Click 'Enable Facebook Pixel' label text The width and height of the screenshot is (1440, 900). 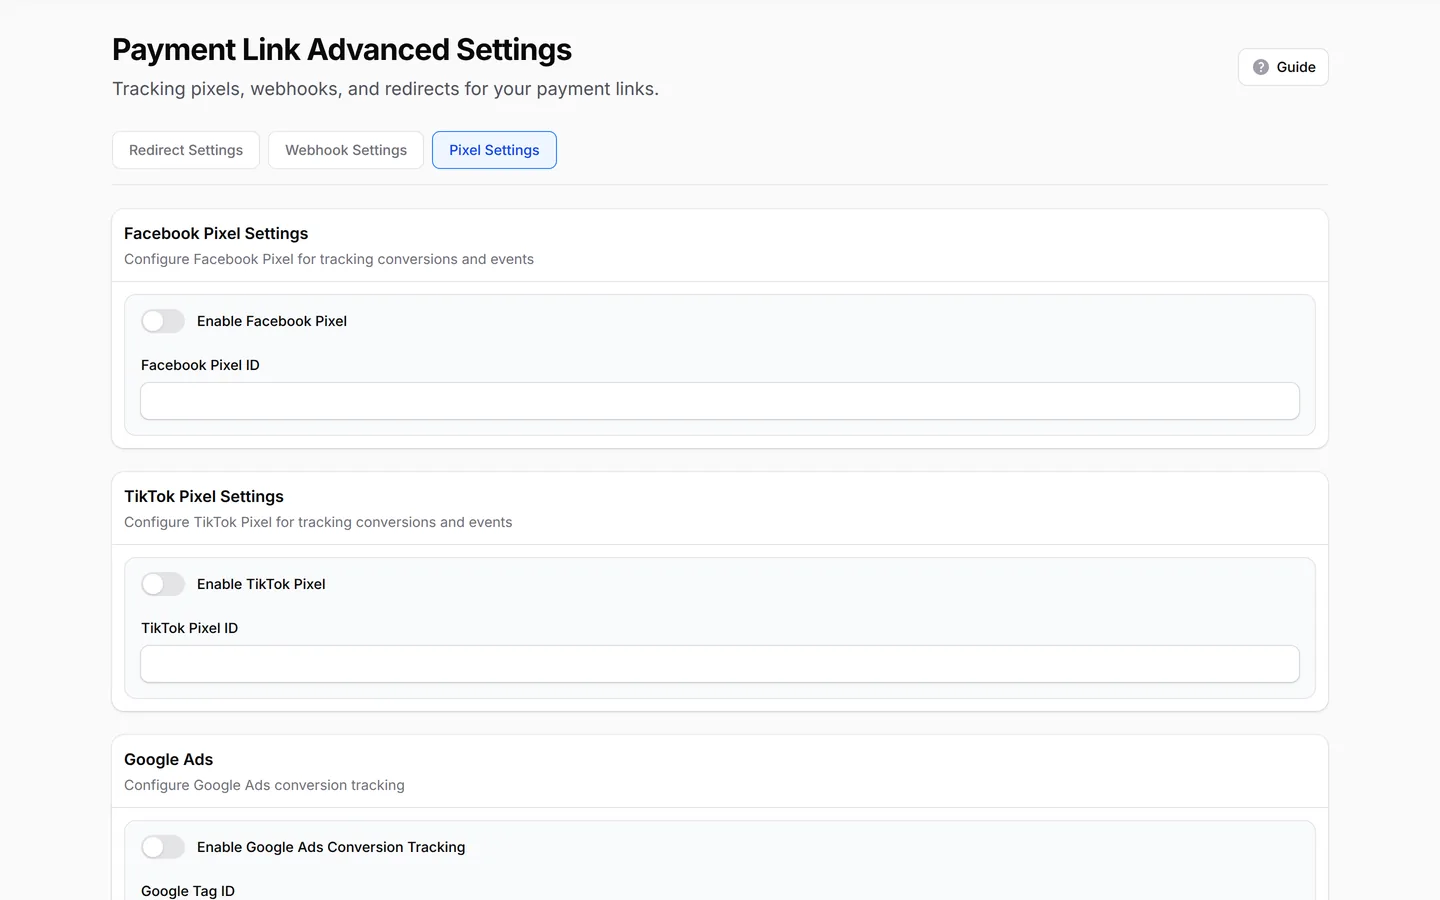[x=272, y=321]
